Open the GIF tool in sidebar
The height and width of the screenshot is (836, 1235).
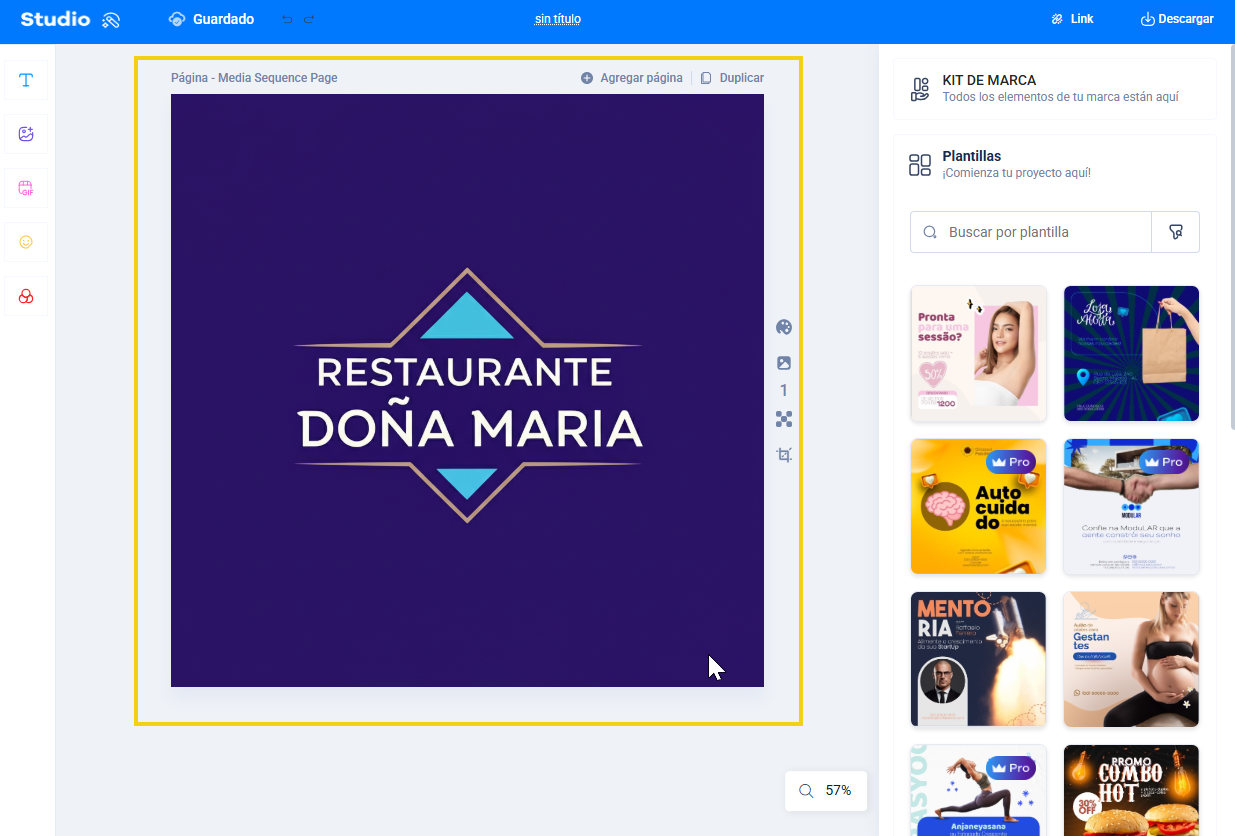click(x=26, y=188)
